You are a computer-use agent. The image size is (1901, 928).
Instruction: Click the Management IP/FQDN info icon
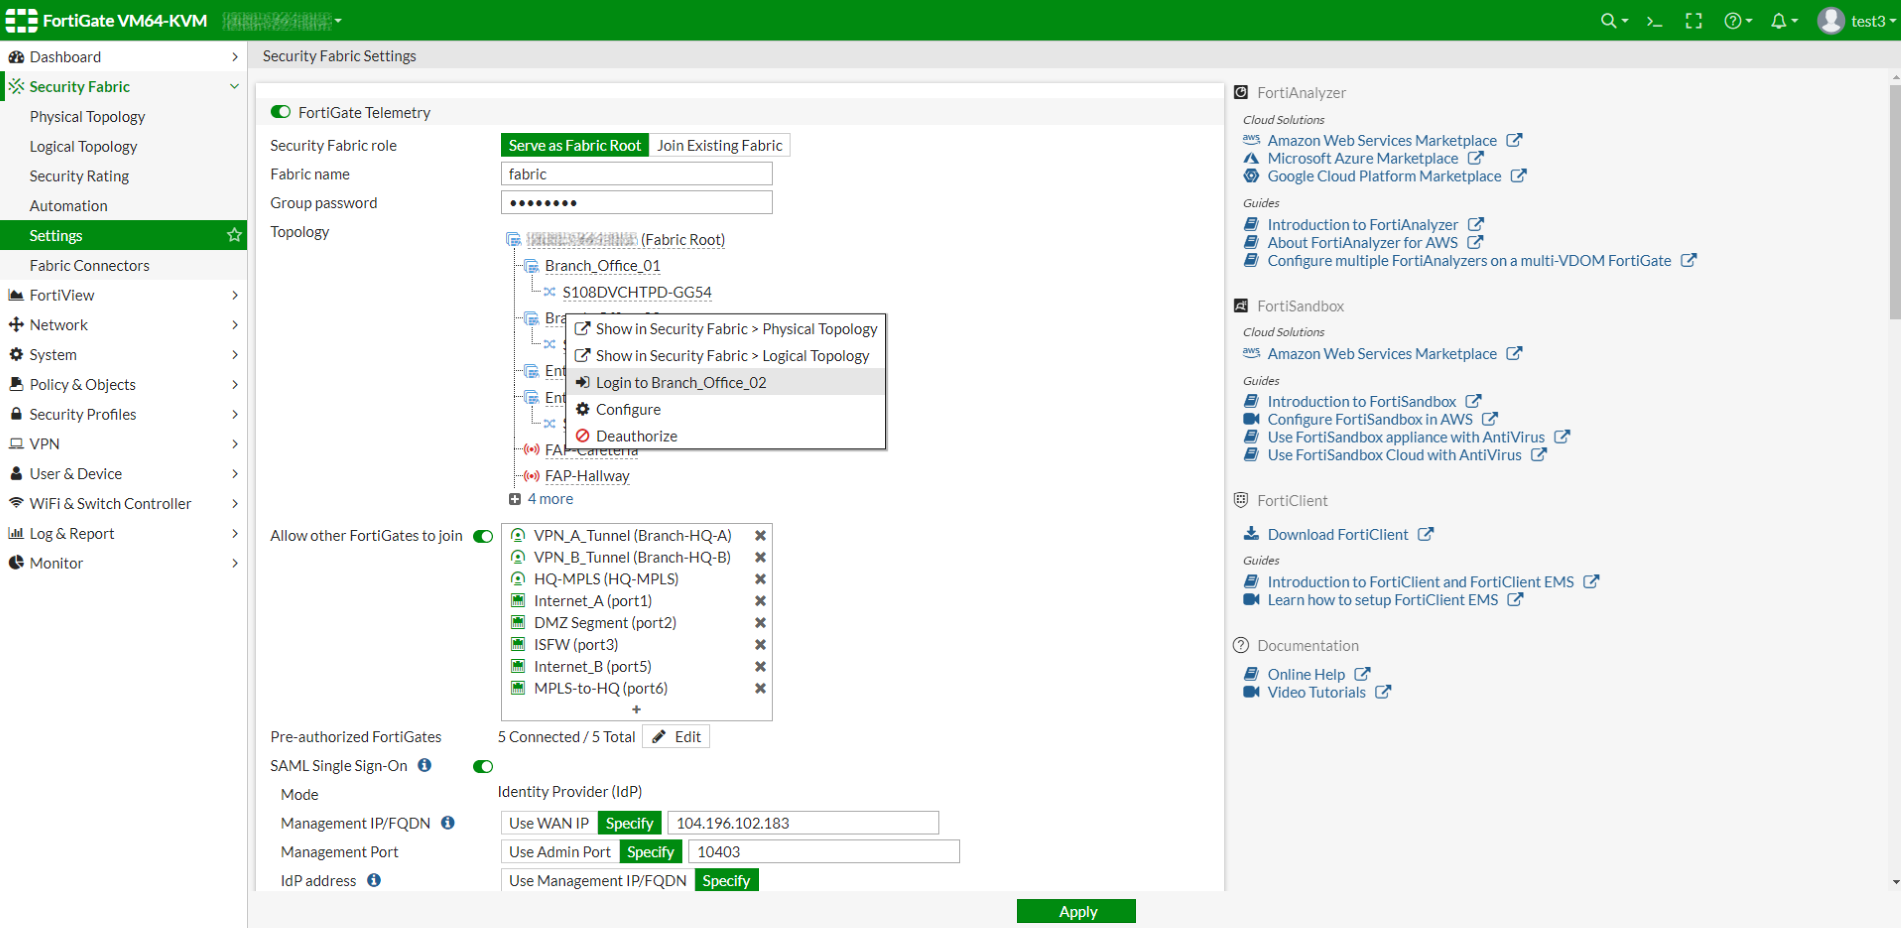tap(448, 823)
